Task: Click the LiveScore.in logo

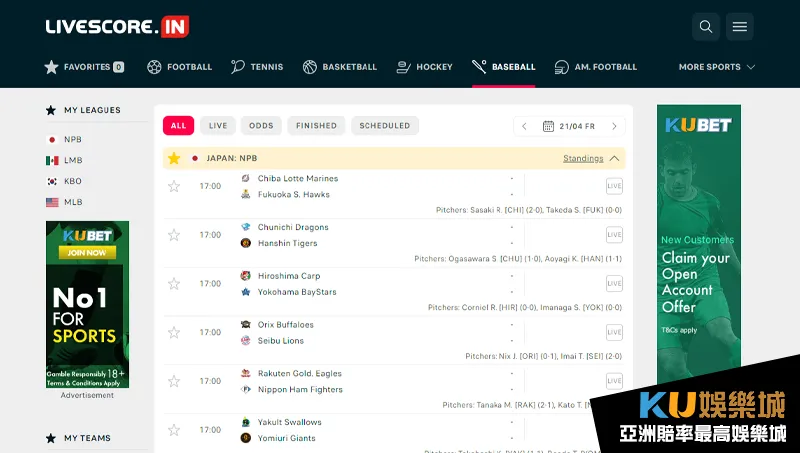Action: (117, 27)
